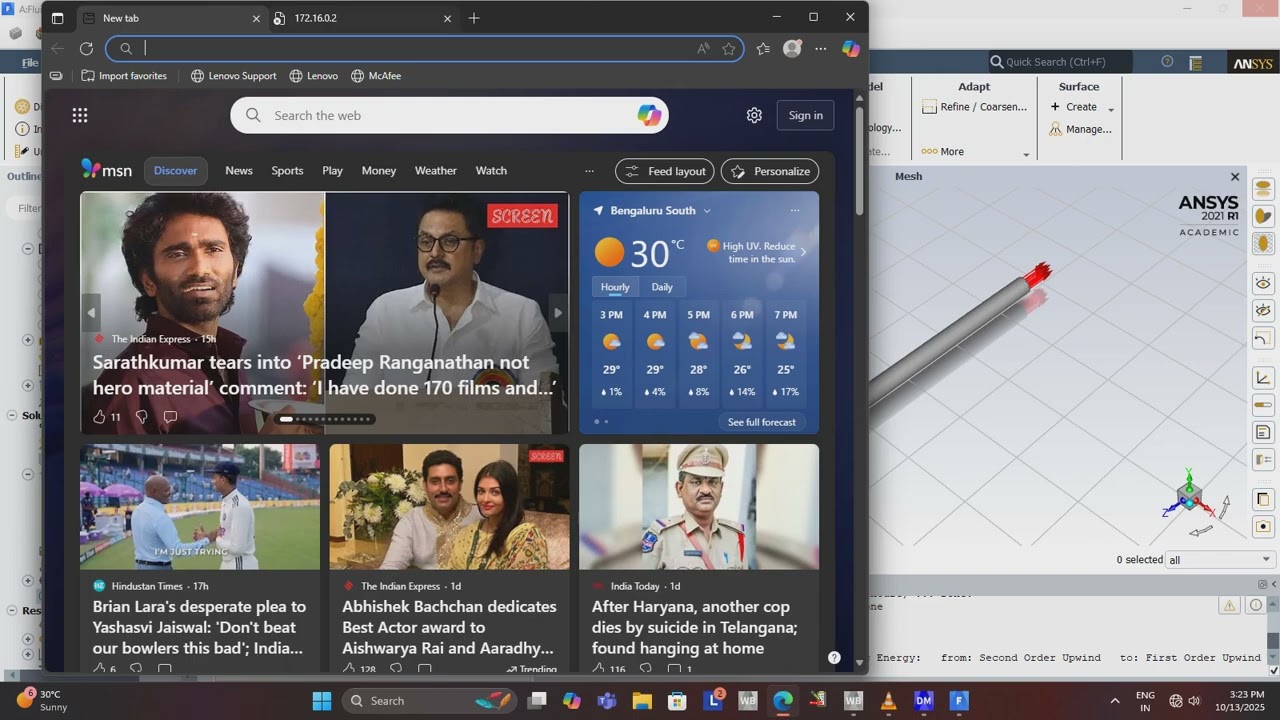Open Feed layout options

pos(665,171)
